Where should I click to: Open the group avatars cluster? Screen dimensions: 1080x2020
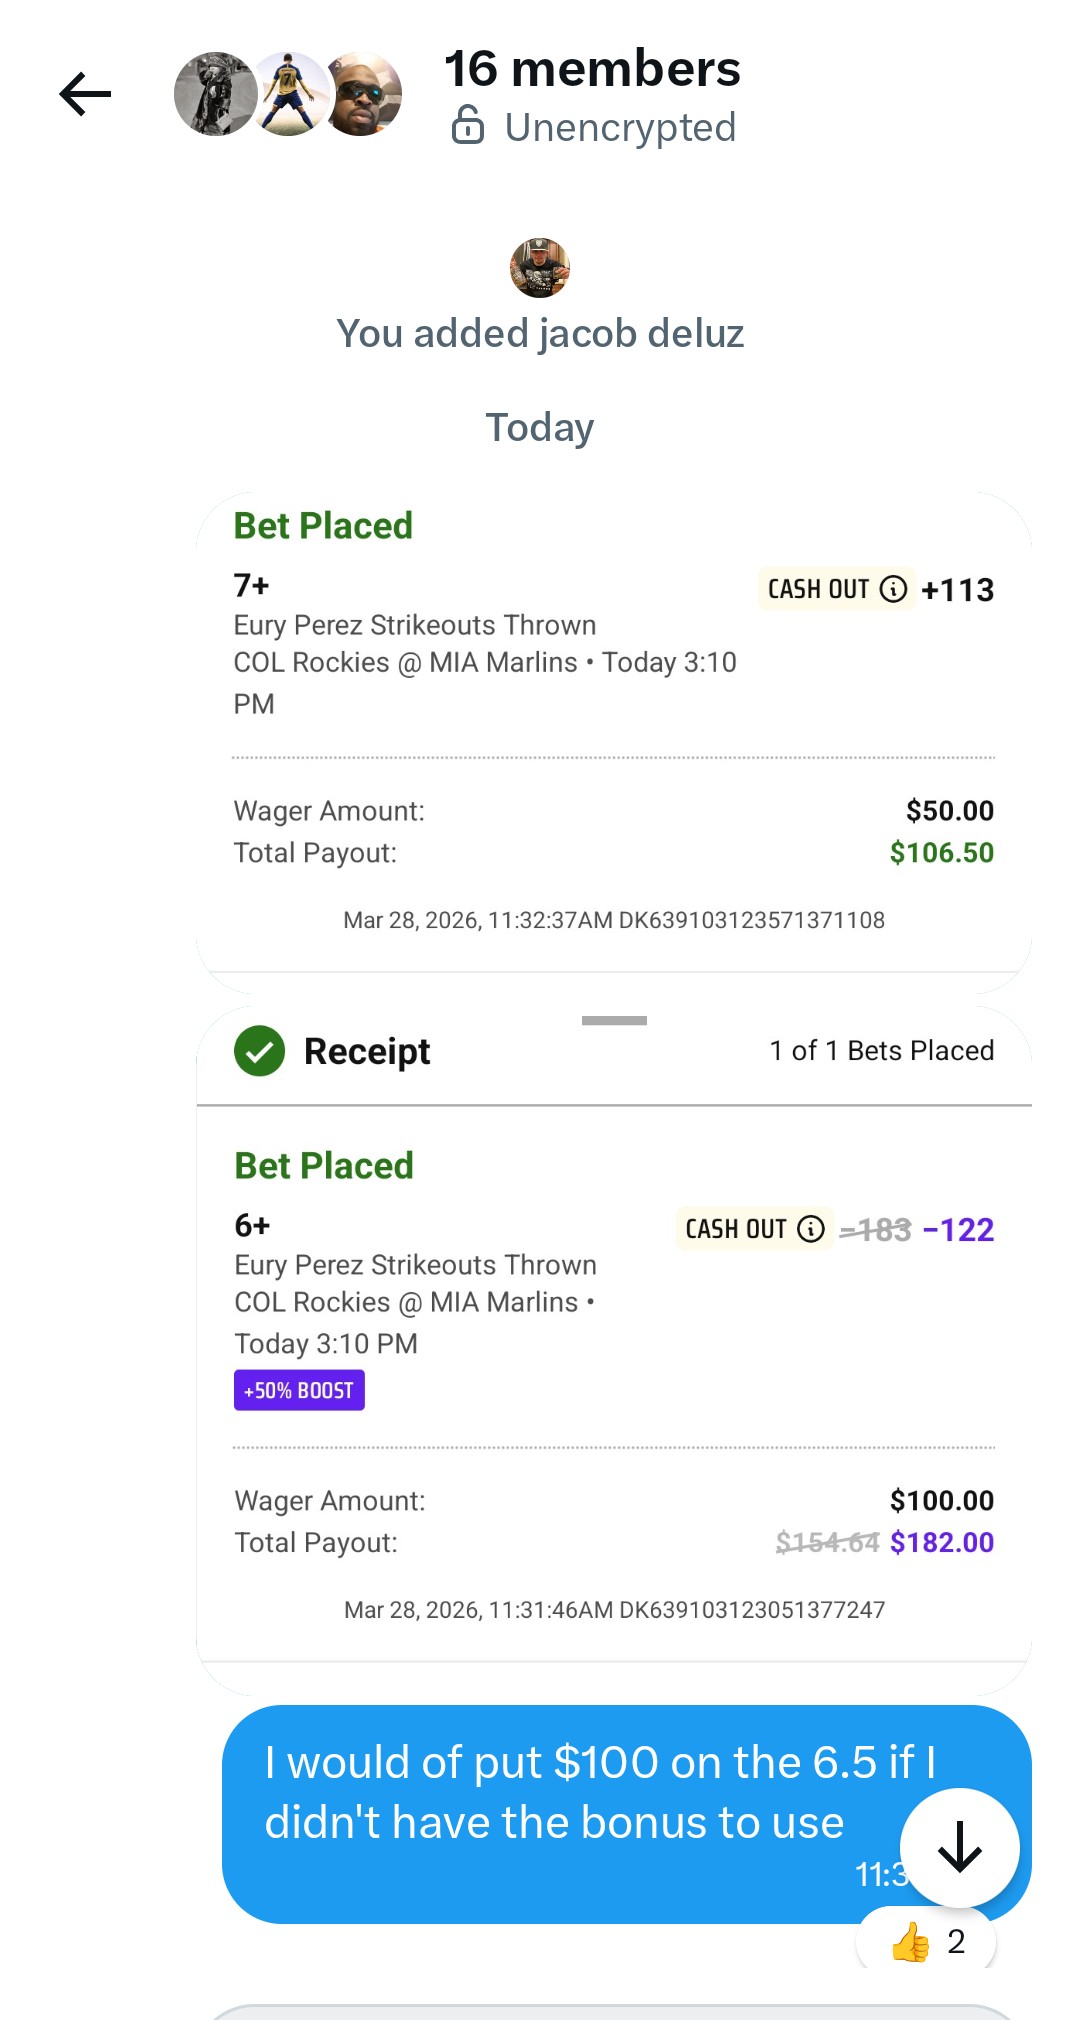pyautogui.click(x=288, y=95)
